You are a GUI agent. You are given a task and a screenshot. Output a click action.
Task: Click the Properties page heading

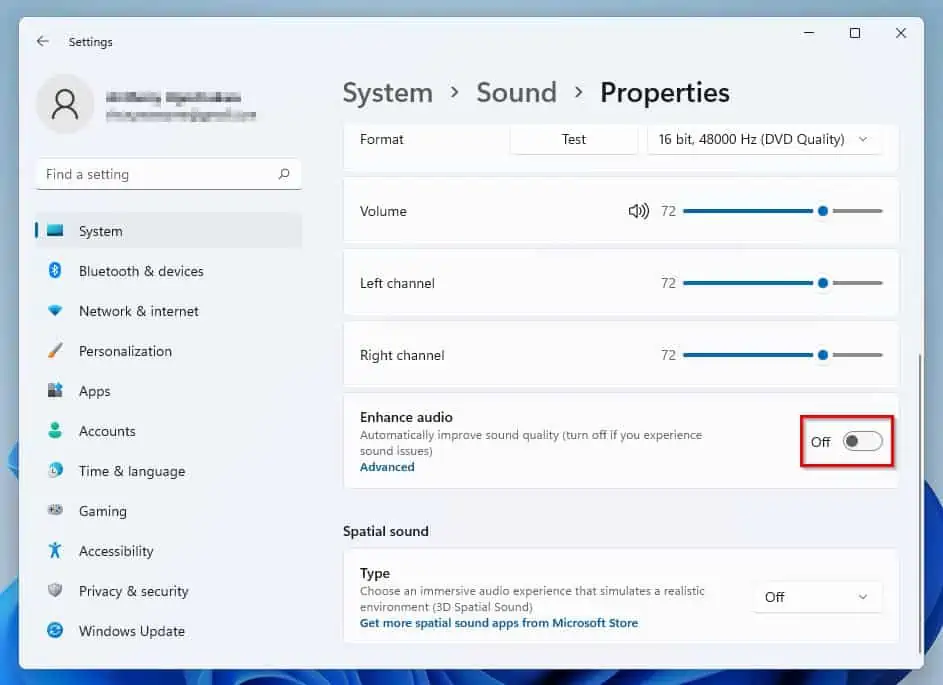(665, 93)
